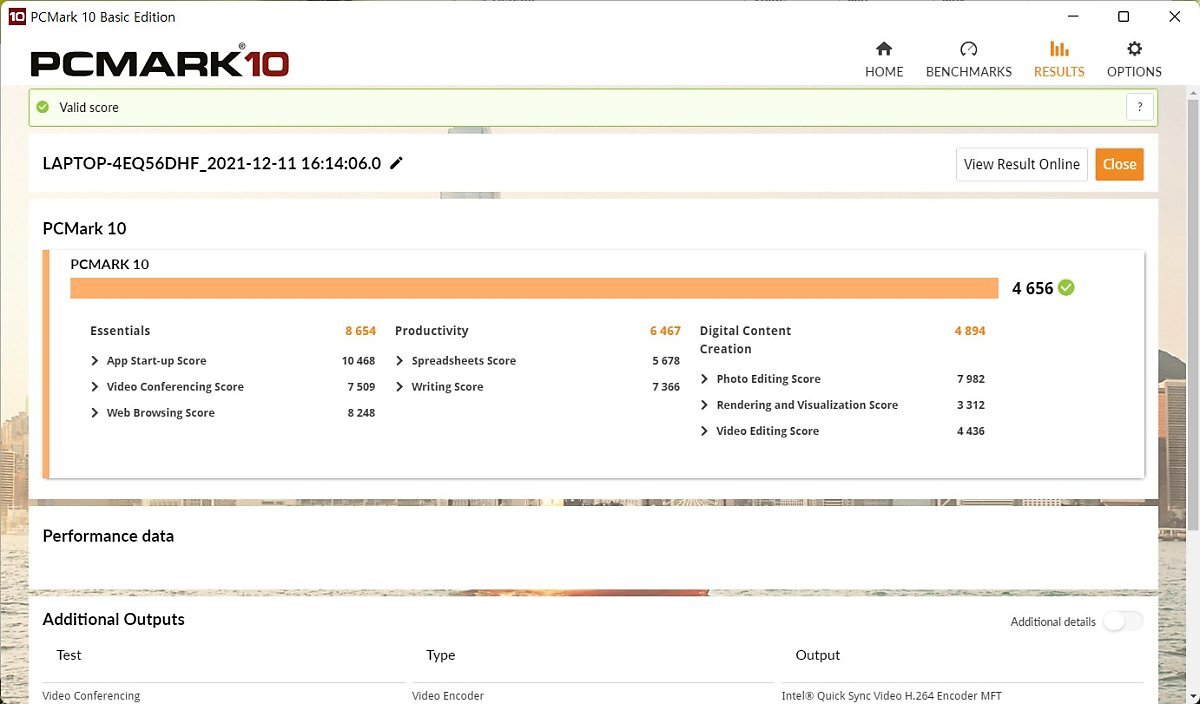This screenshot has width=1200, height=704.
Task: Click the question mark help button
Action: click(x=1139, y=107)
